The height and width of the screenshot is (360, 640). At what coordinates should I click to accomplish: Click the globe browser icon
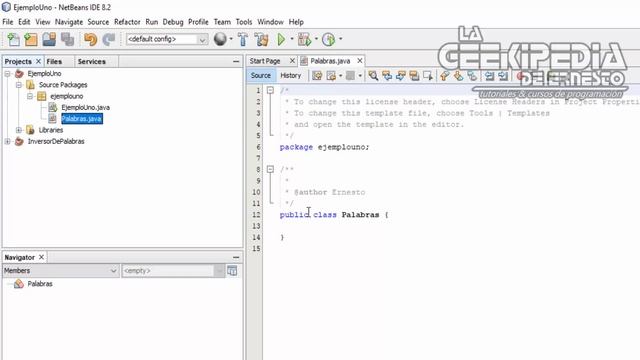click(220, 39)
